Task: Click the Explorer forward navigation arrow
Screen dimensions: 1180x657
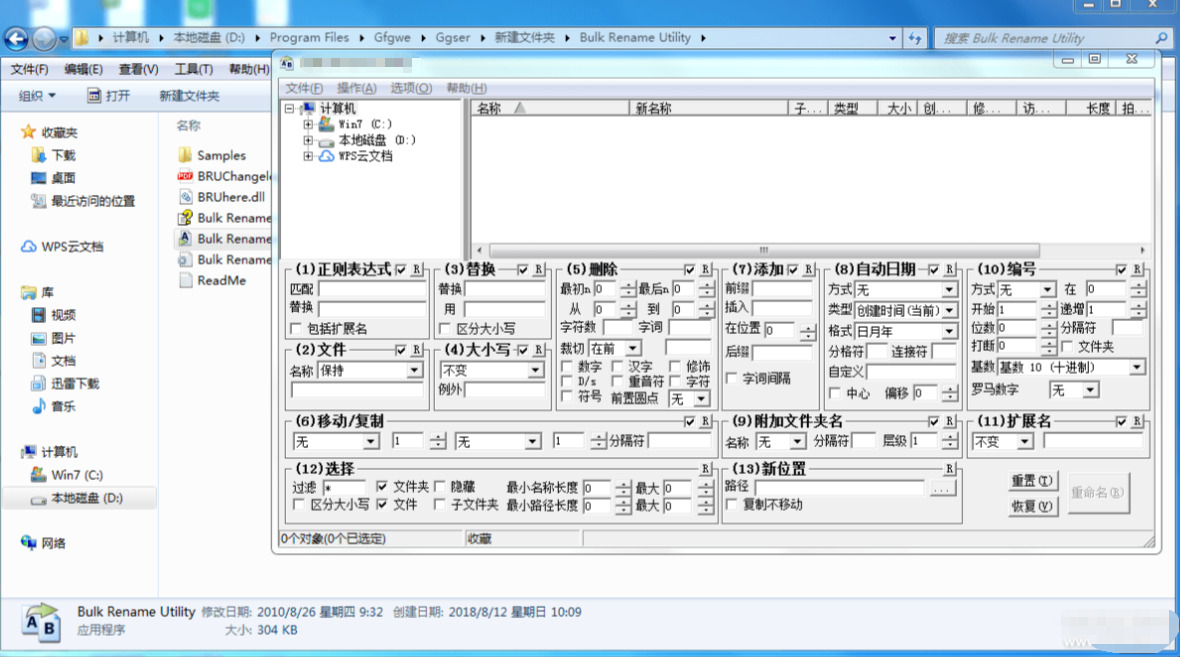Action: [x=44, y=38]
